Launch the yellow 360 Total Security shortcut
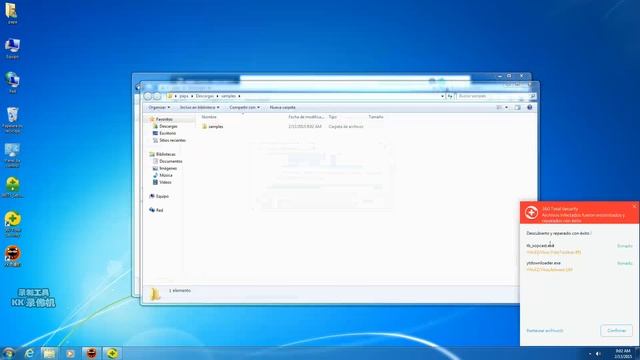Image resolution: width=640 pixels, height=360 pixels. tap(13, 224)
